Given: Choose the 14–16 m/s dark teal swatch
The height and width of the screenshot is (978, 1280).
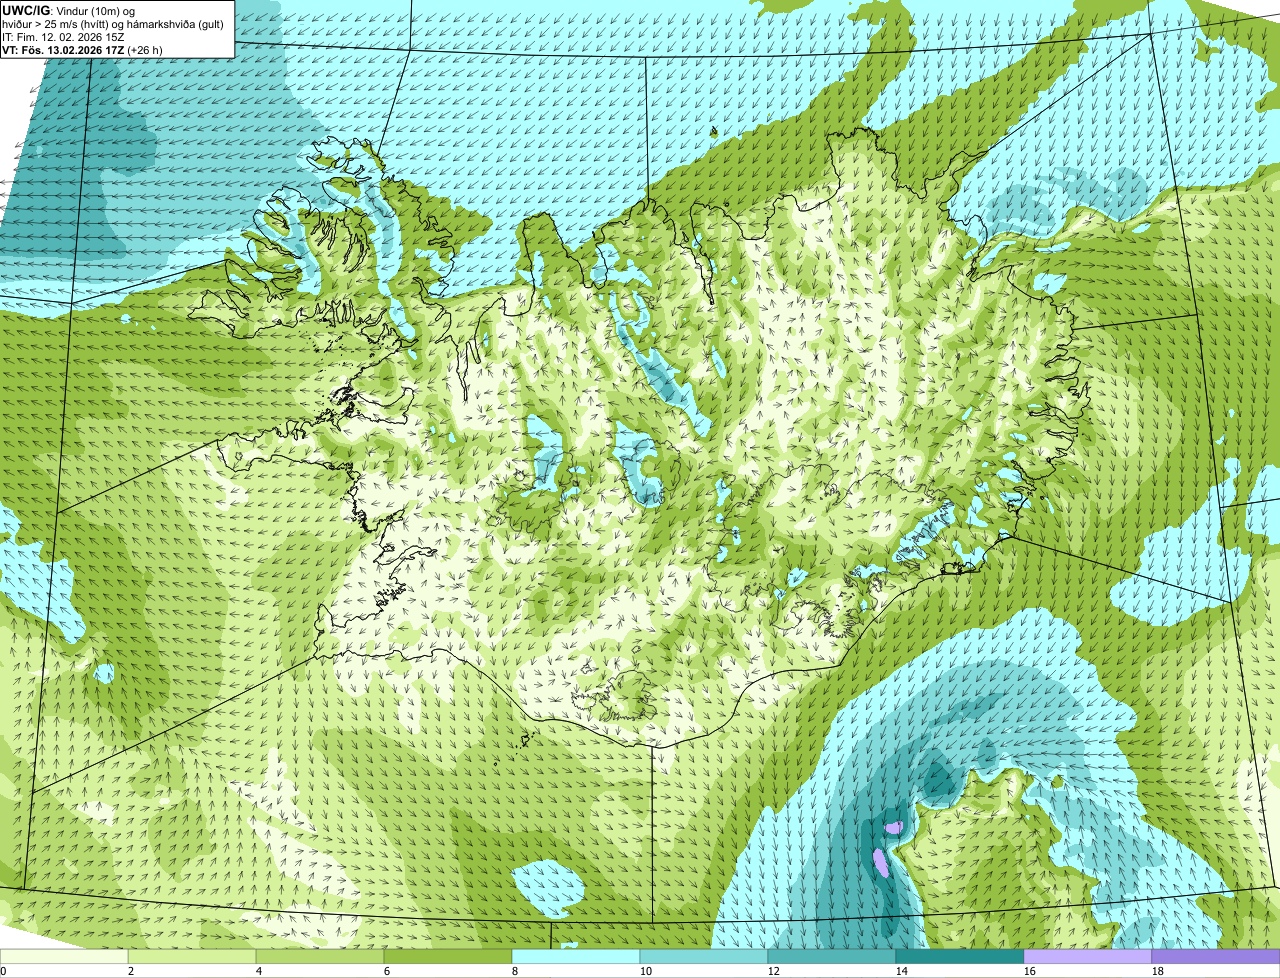Looking at the screenshot, I should 960,957.
